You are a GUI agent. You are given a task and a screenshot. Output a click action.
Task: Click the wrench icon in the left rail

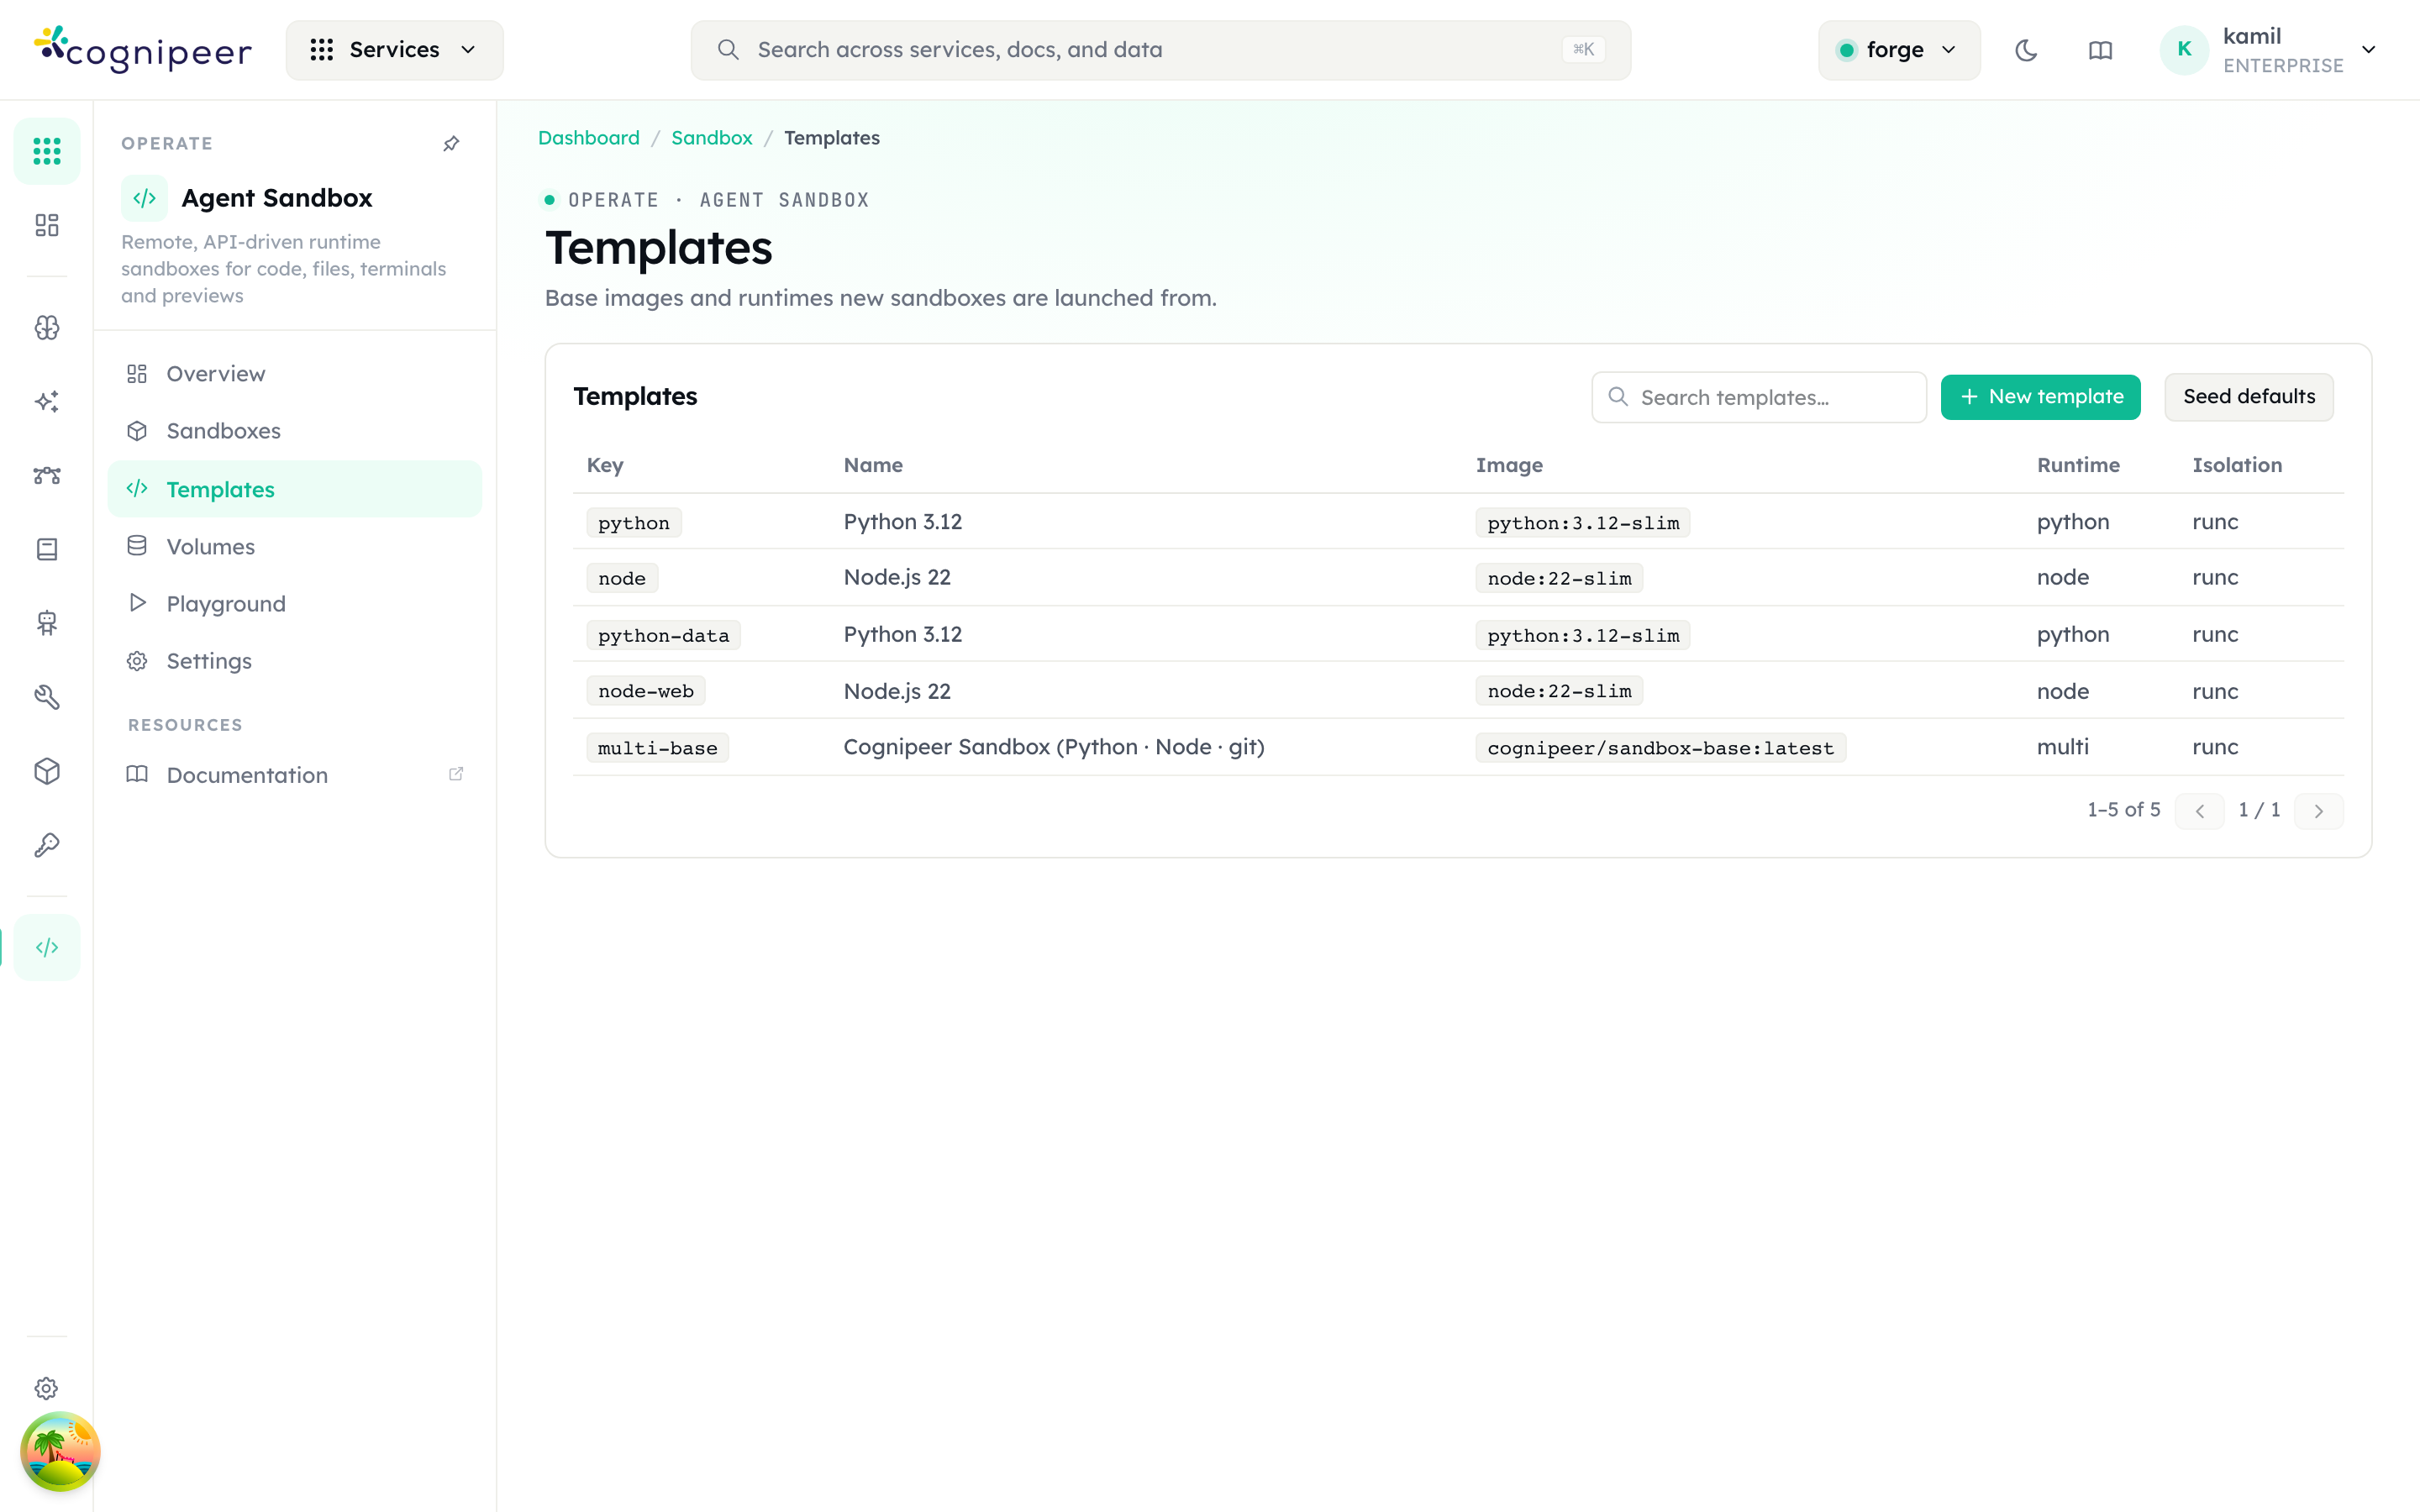click(47, 697)
